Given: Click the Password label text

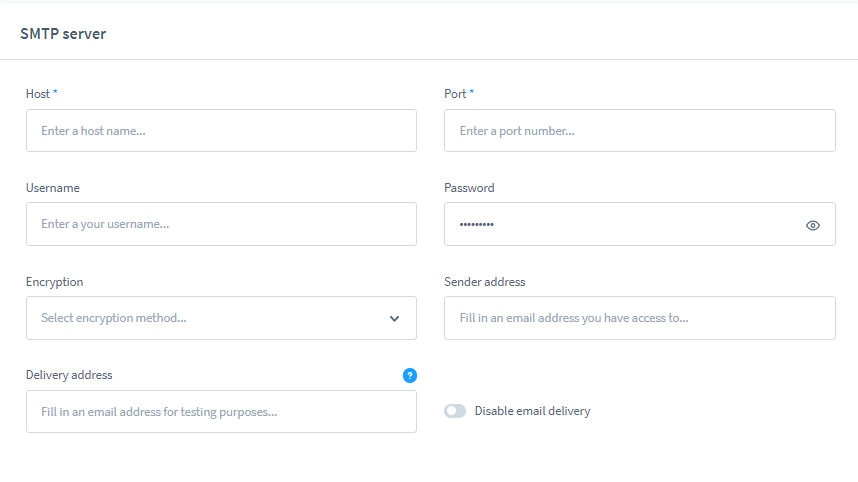Looking at the screenshot, I should tap(469, 188).
